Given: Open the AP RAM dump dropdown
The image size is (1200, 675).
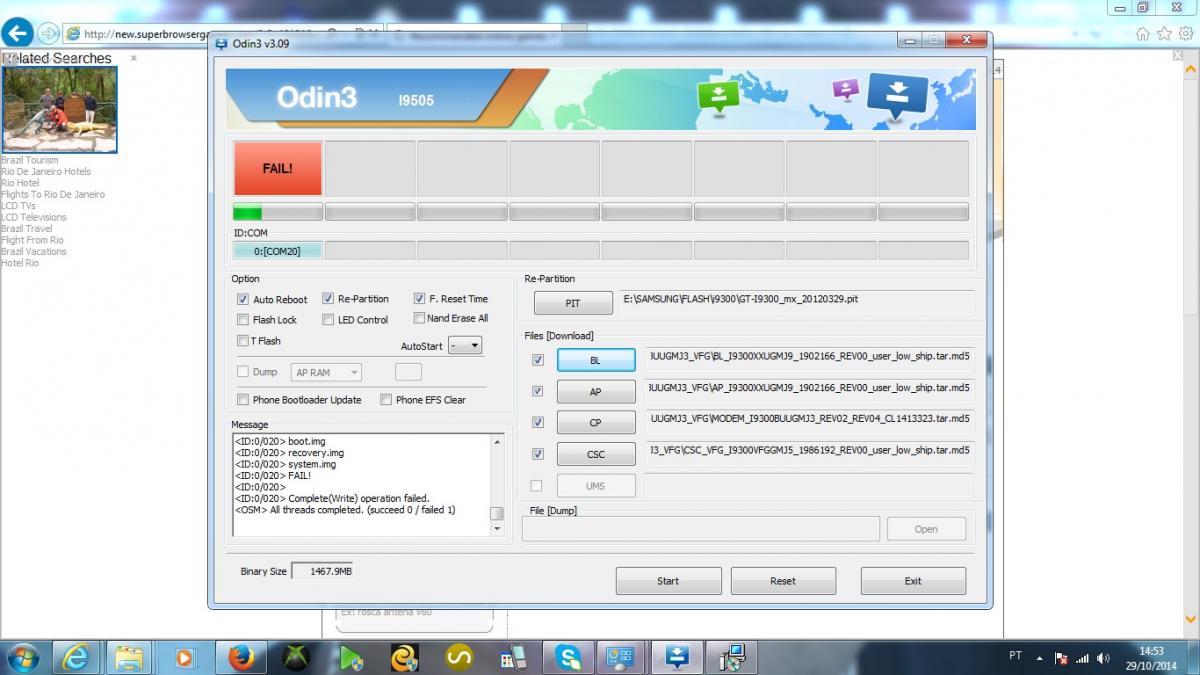Looking at the screenshot, I should click(327, 372).
